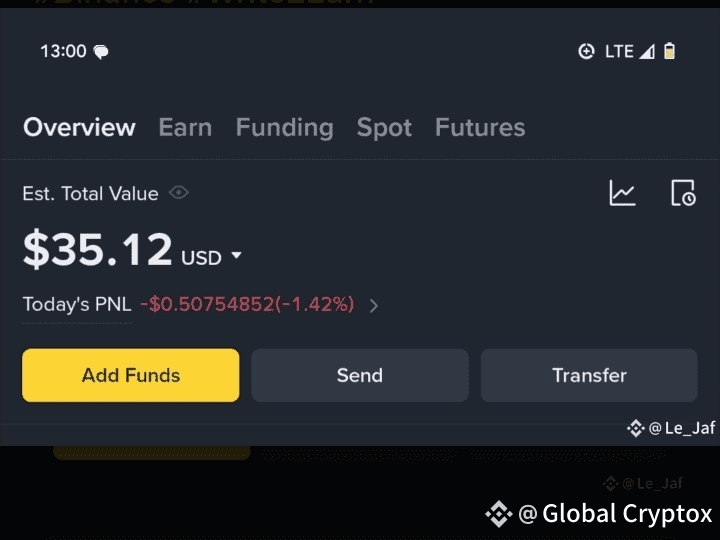This screenshot has width=720, height=540.
Task: Open the Spot tab
Action: point(384,127)
